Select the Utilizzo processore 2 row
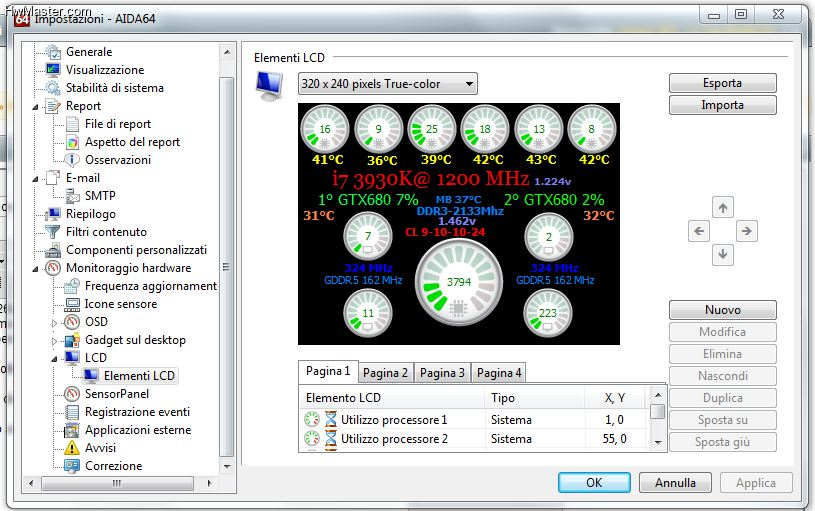Viewport: 815px width, 511px height. click(x=474, y=439)
